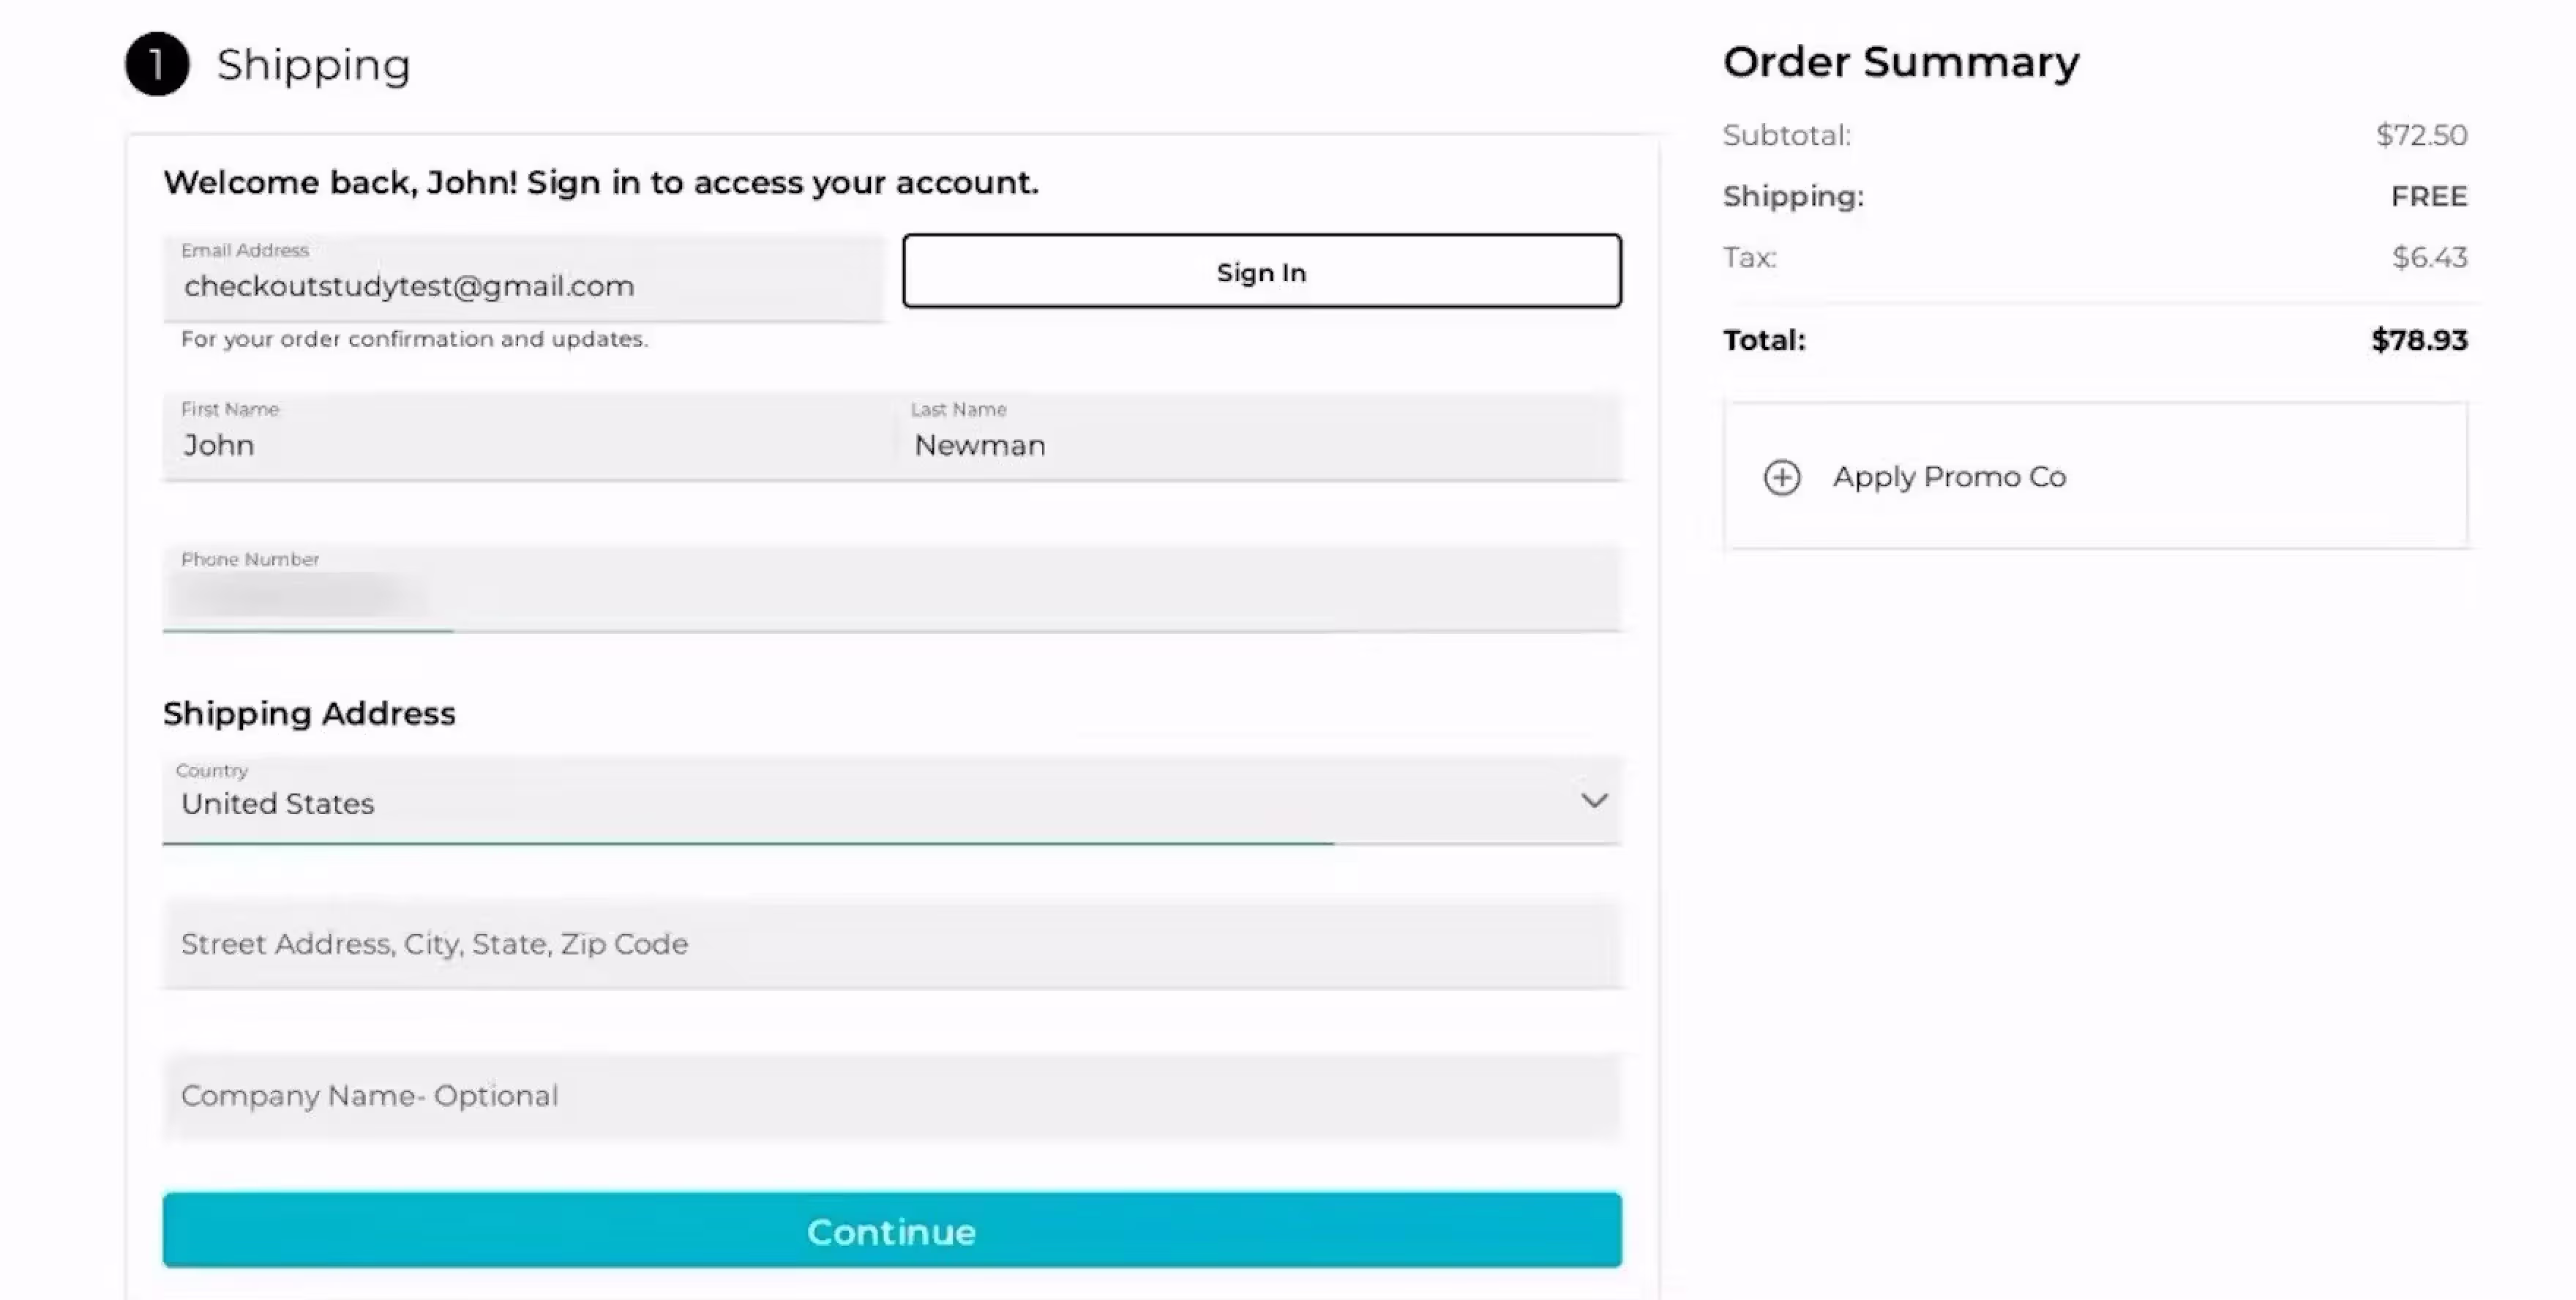Click the $6.43 tax amount
2576x1300 pixels.
click(x=2429, y=257)
